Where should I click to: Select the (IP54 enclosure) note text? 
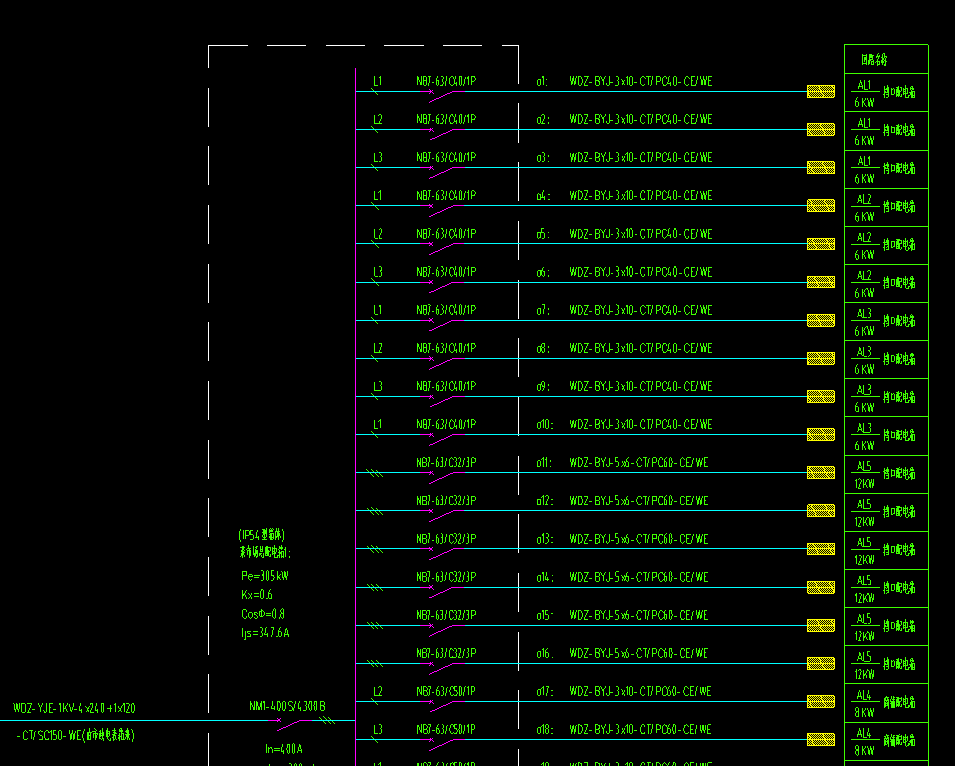(261, 535)
